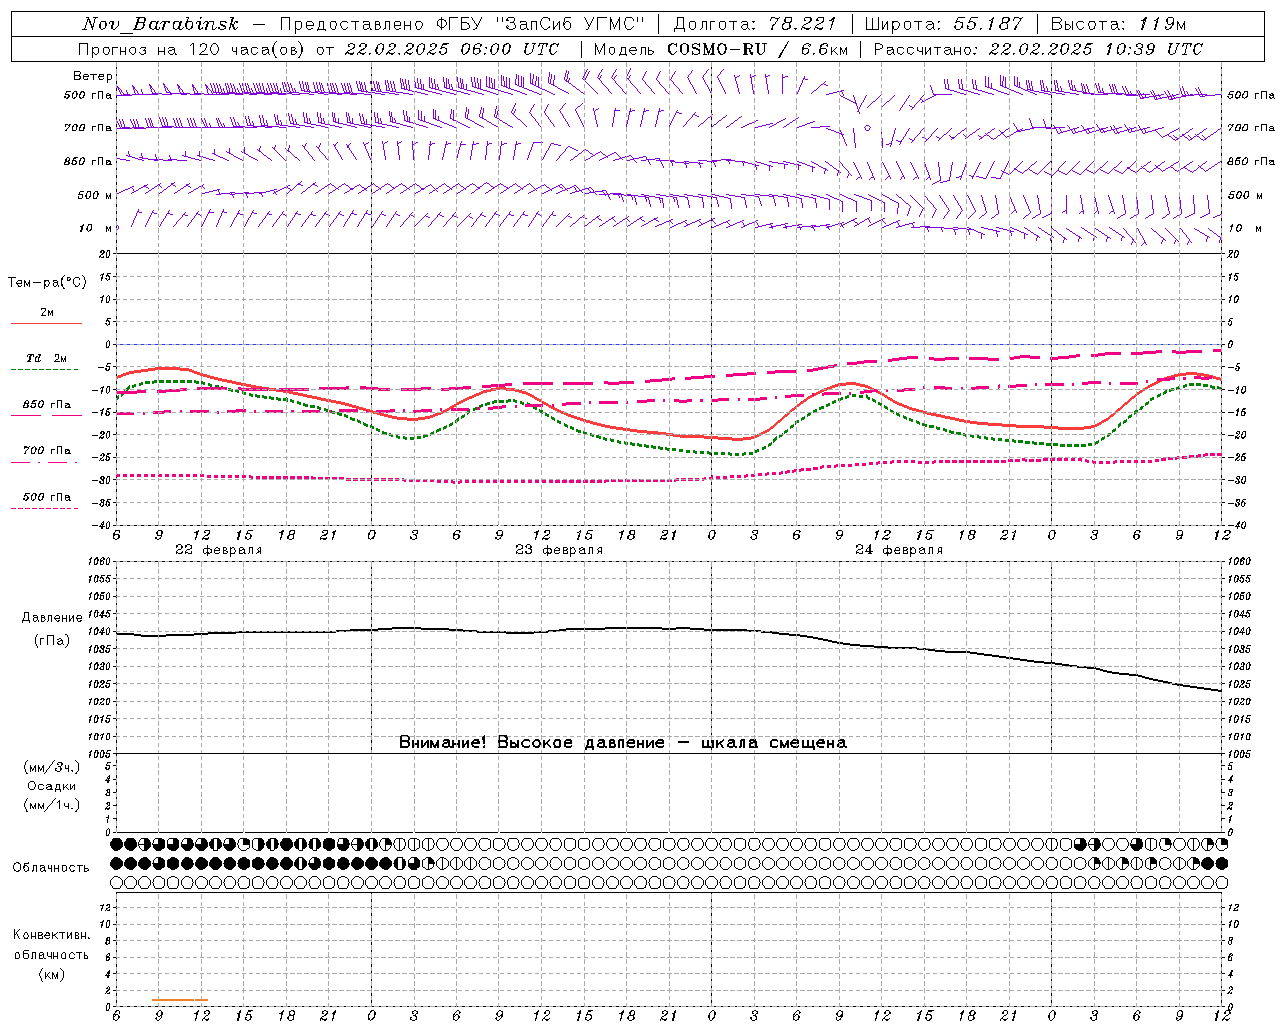Click the 22 февраля date label
The width and height of the screenshot is (1280, 1024).
click(218, 550)
